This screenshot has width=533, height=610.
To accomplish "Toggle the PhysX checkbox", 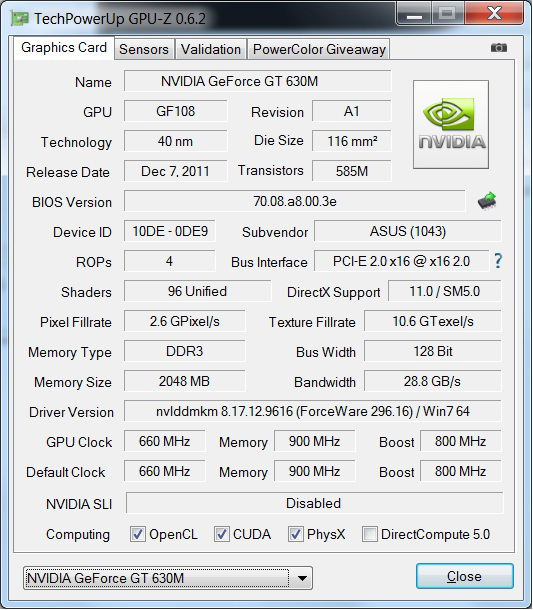I will tap(296, 534).
